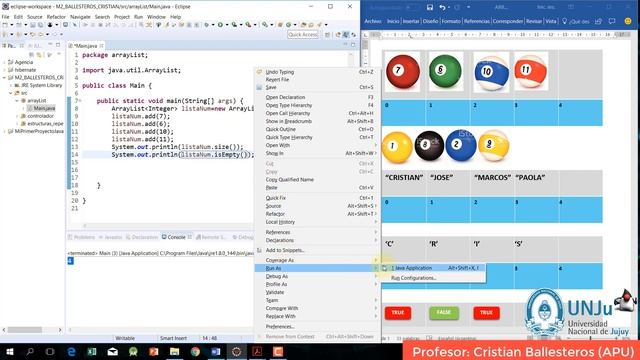Open the dropdown arrow next to the New icon
The width and height of the screenshot is (640, 360).
coord(11,25)
